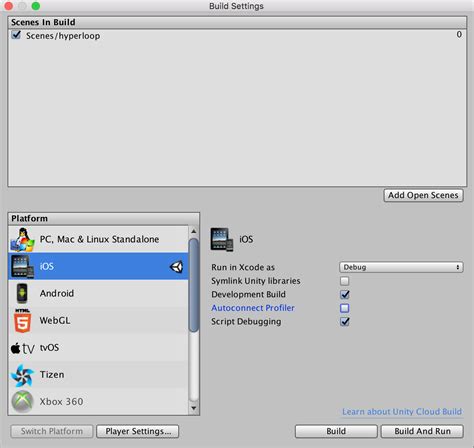
Task: Click the Build And Run button
Action: point(422,431)
